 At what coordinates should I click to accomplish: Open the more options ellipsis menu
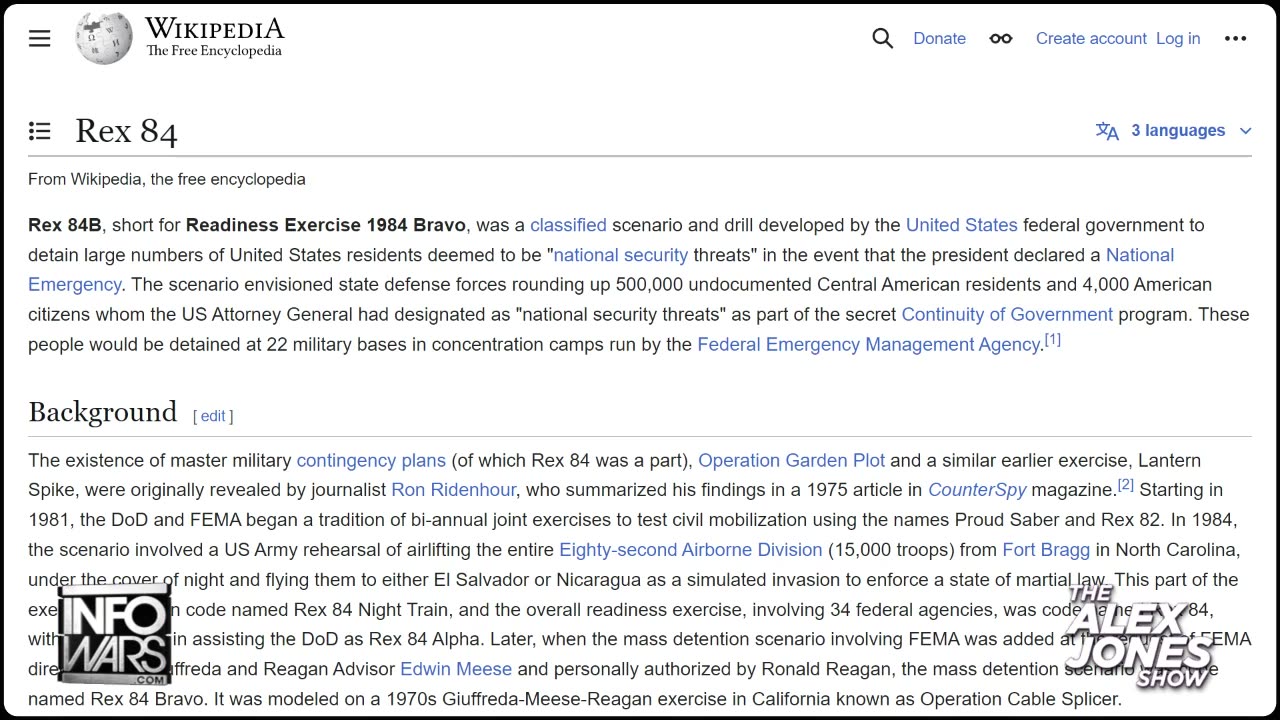[x=1236, y=39]
